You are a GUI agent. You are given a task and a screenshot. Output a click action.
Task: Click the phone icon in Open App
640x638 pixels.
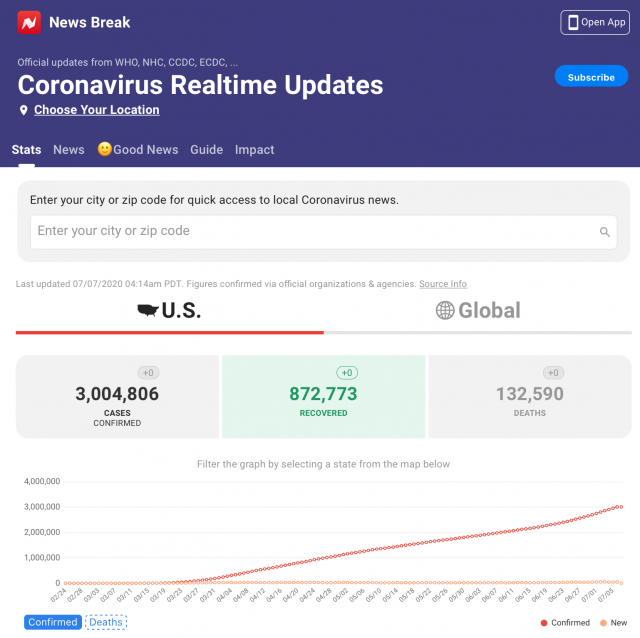(x=573, y=22)
